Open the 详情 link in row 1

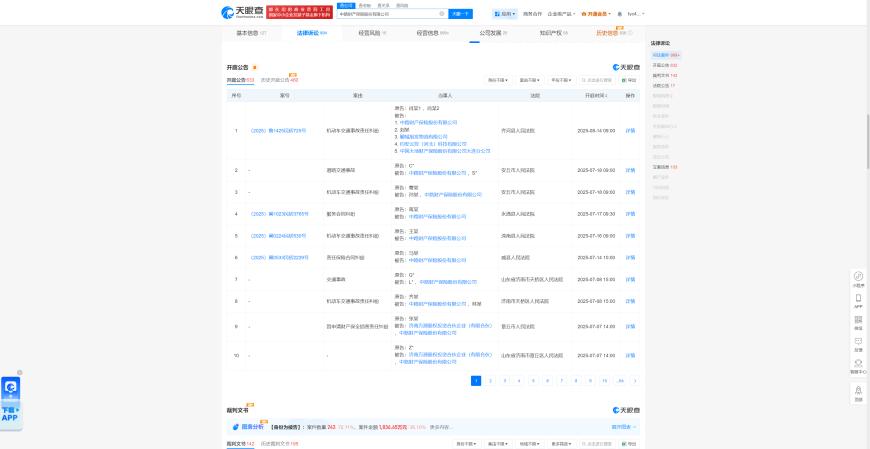pos(630,130)
